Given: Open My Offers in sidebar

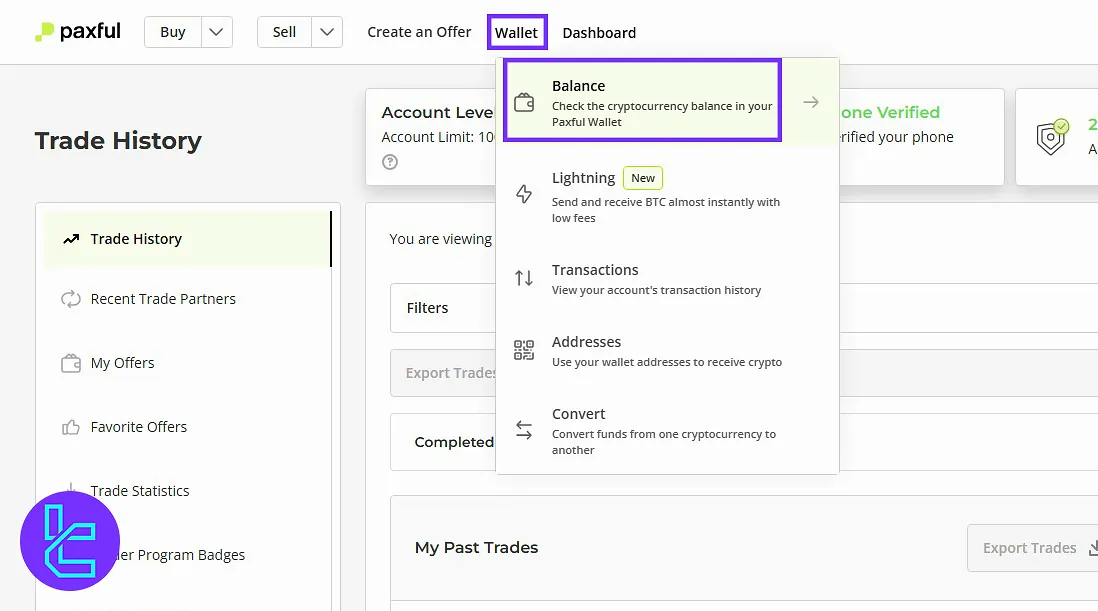Looking at the screenshot, I should (x=123, y=363).
